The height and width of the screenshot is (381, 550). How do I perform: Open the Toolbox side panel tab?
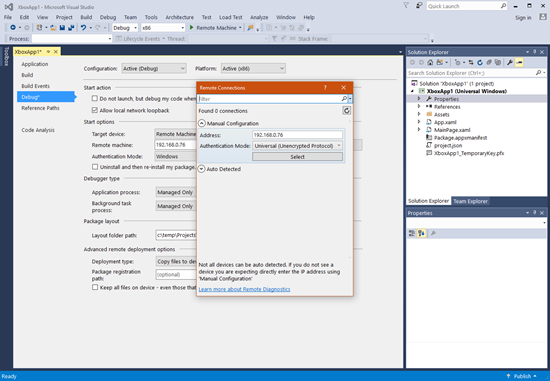point(6,56)
